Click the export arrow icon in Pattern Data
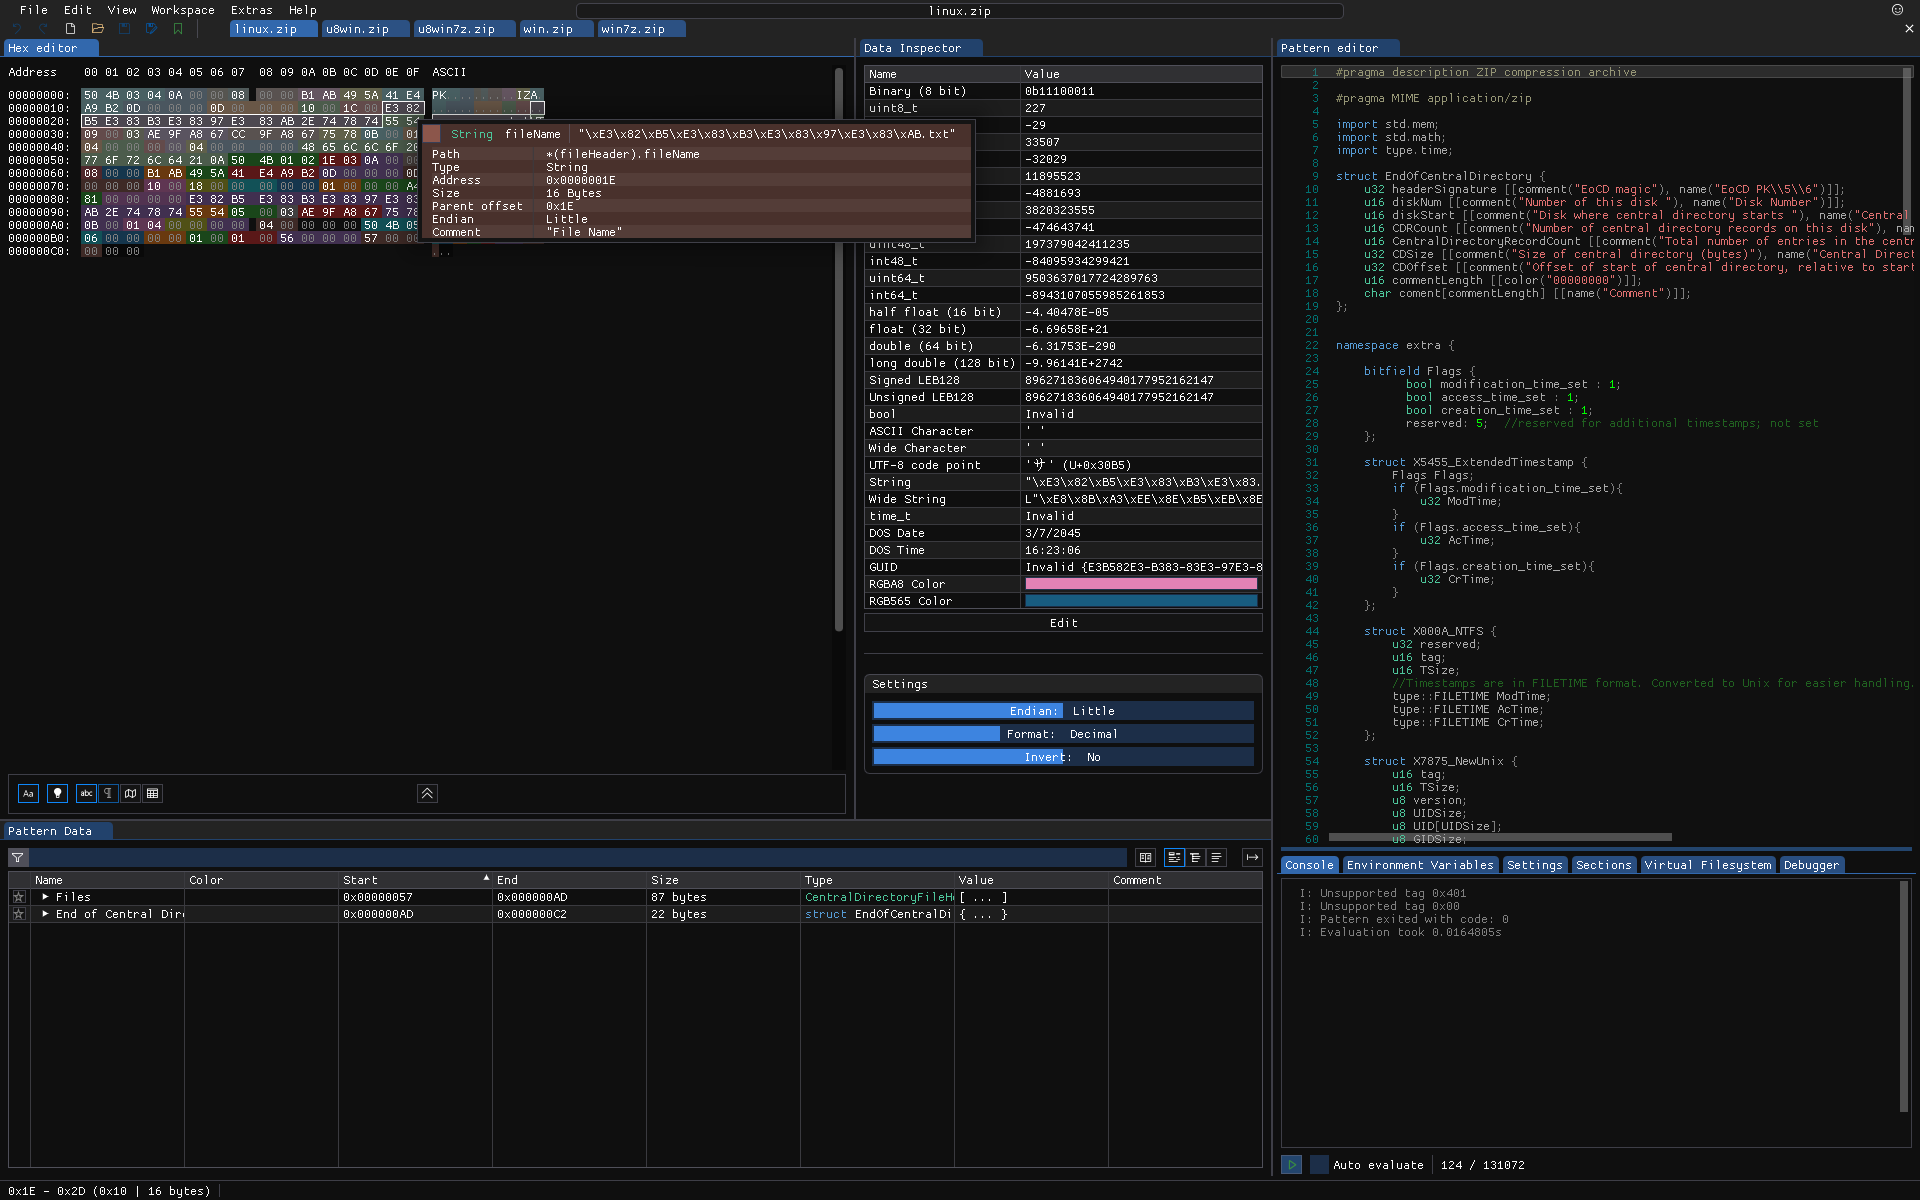The width and height of the screenshot is (1920, 1200). coord(1252,857)
